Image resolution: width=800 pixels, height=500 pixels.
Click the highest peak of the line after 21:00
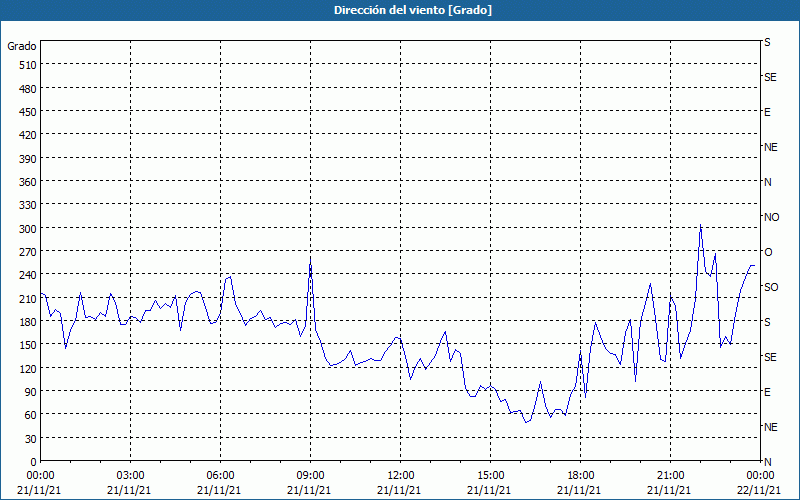tap(701, 224)
